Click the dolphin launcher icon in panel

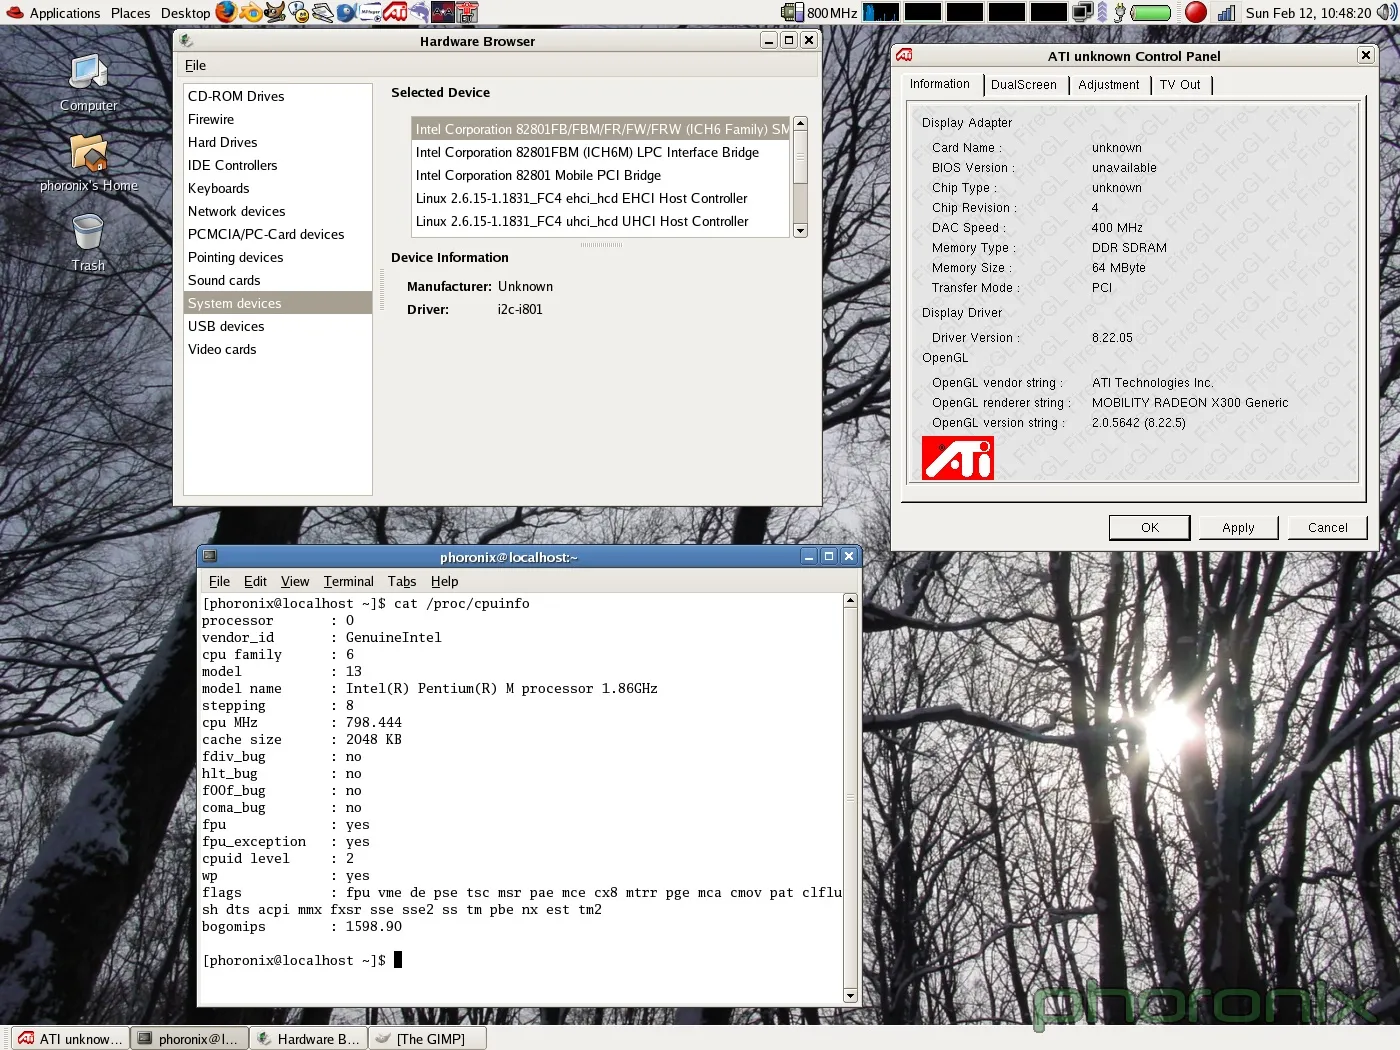point(419,12)
